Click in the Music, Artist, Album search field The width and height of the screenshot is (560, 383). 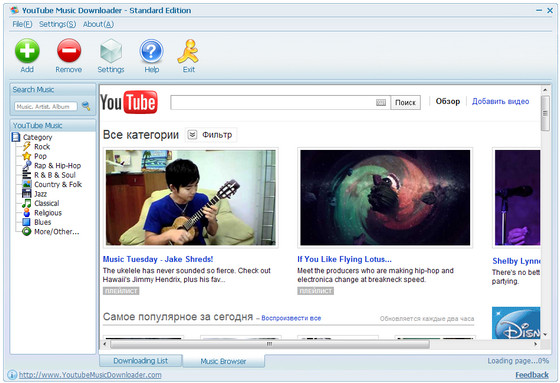point(46,106)
